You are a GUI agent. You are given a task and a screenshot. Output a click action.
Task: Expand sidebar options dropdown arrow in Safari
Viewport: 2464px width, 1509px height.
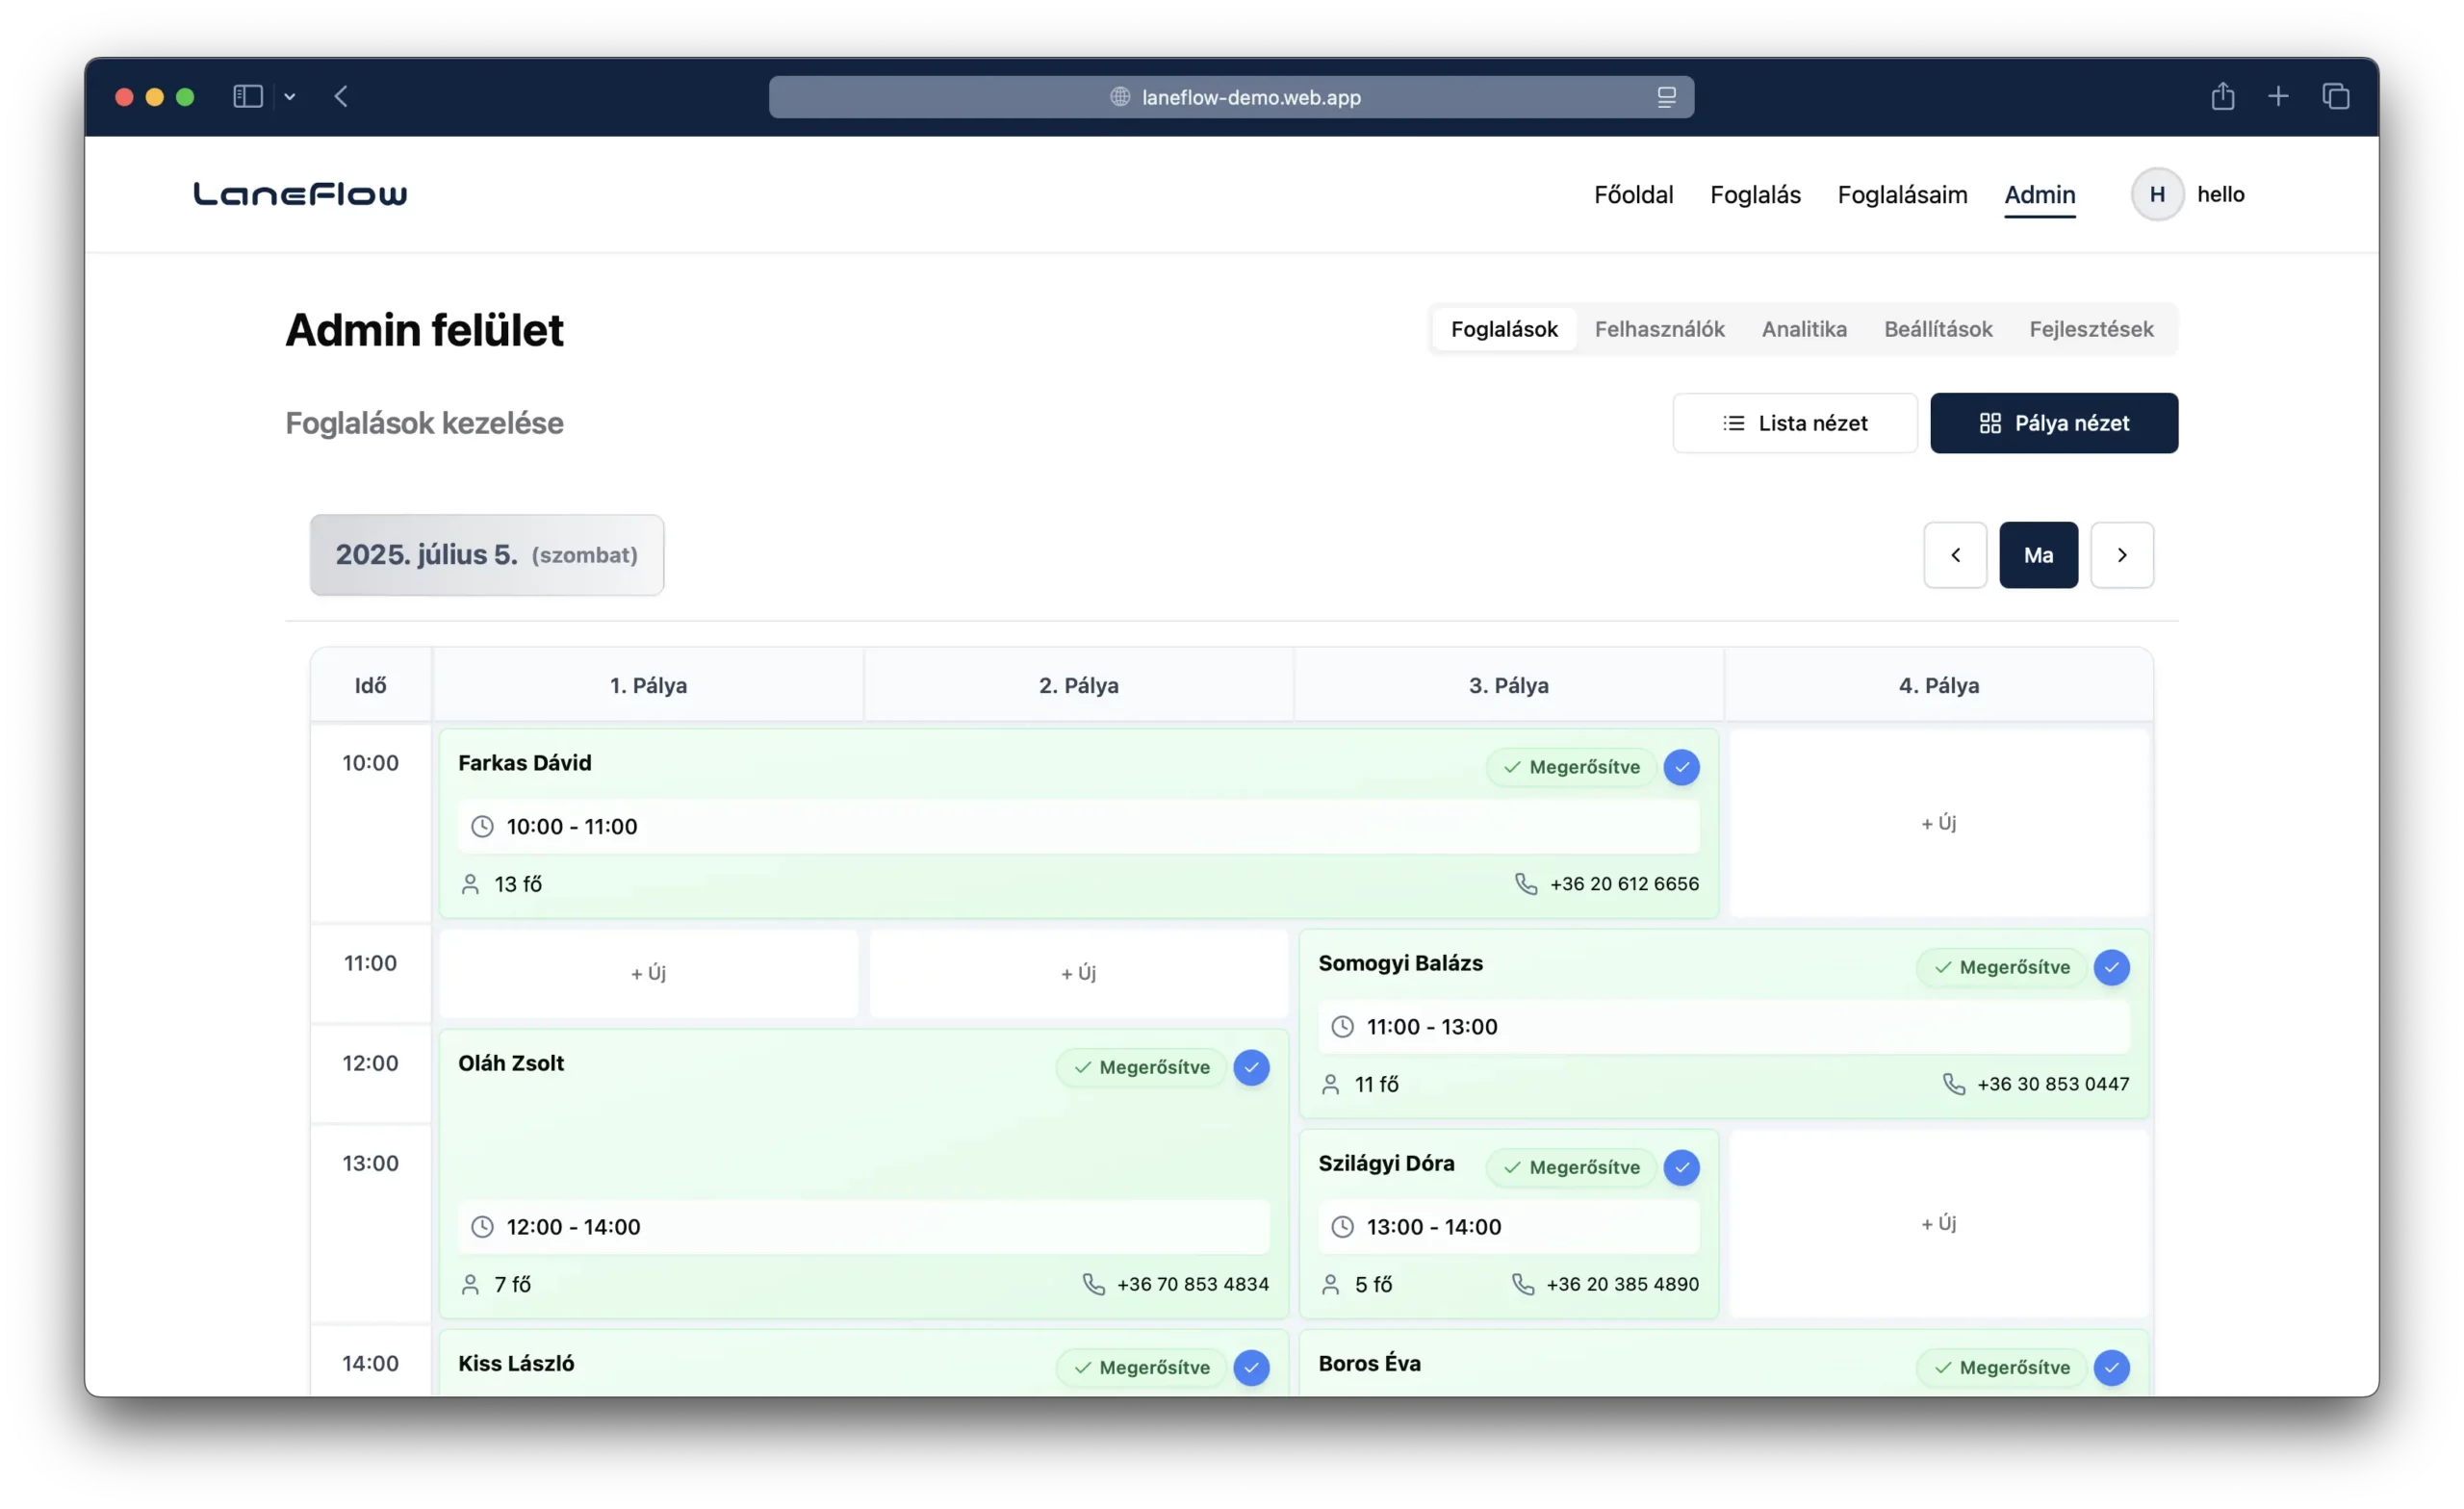pyautogui.click(x=290, y=97)
